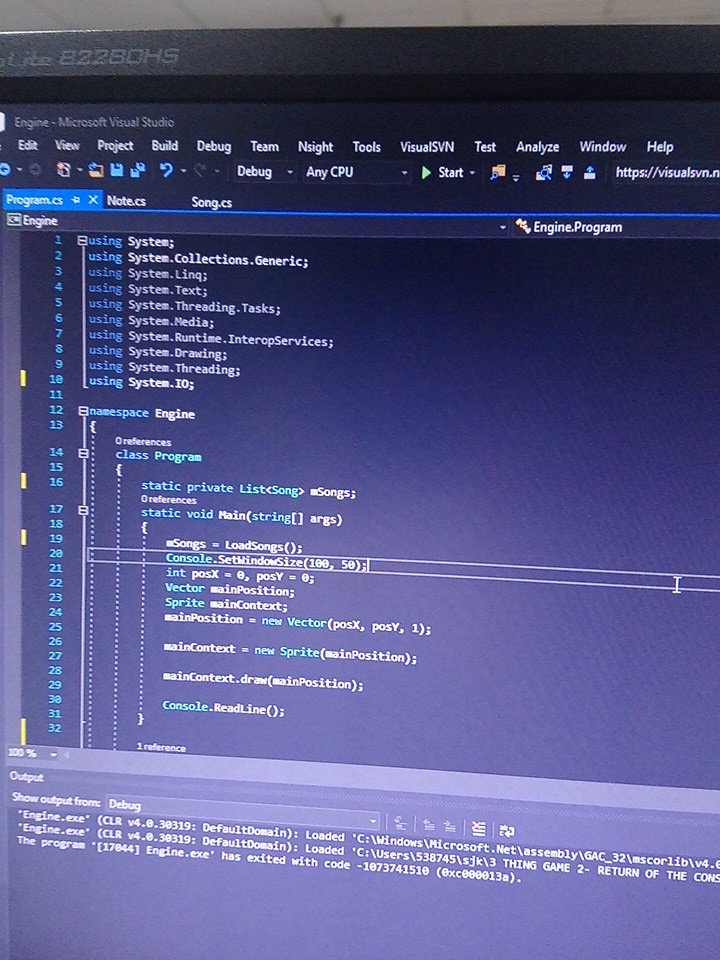This screenshot has width=720, height=960.
Task: Open the Build menu
Action: pyautogui.click(x=165, y=146)
